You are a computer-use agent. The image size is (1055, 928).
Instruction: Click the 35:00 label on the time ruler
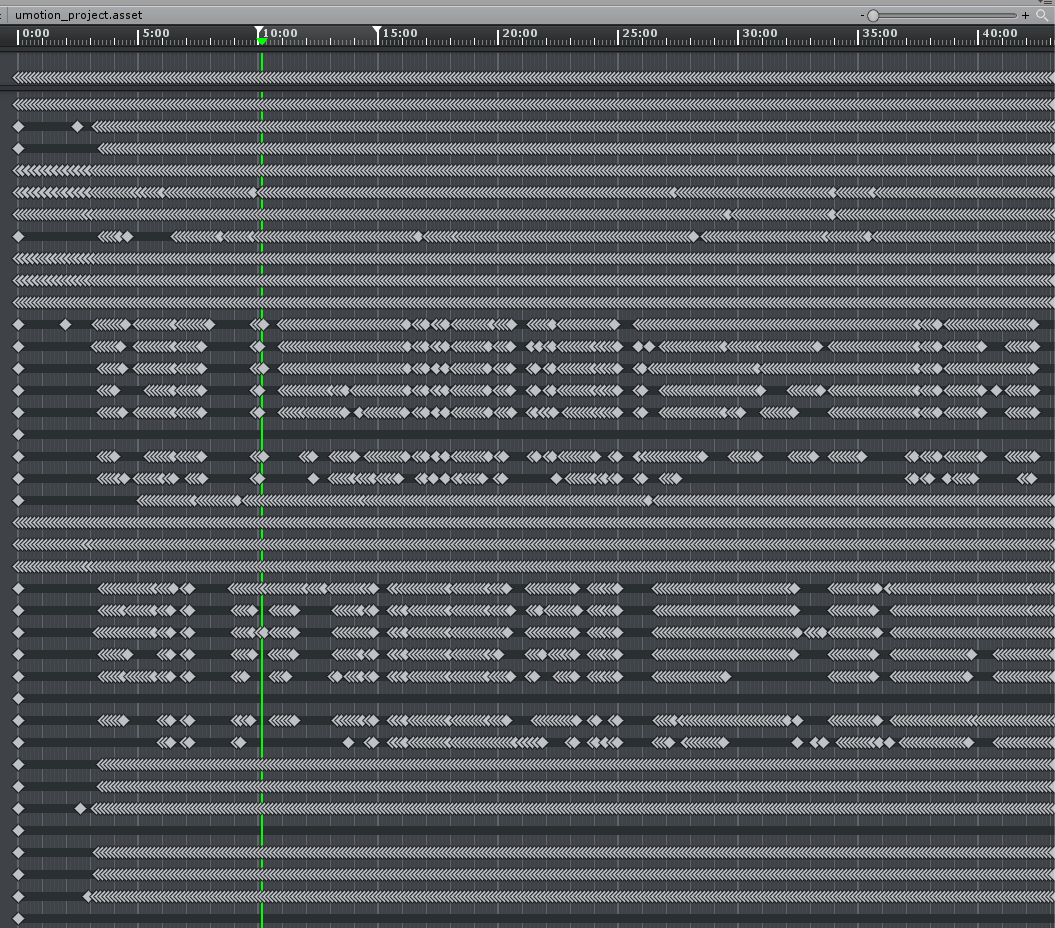tap(880, 33)
